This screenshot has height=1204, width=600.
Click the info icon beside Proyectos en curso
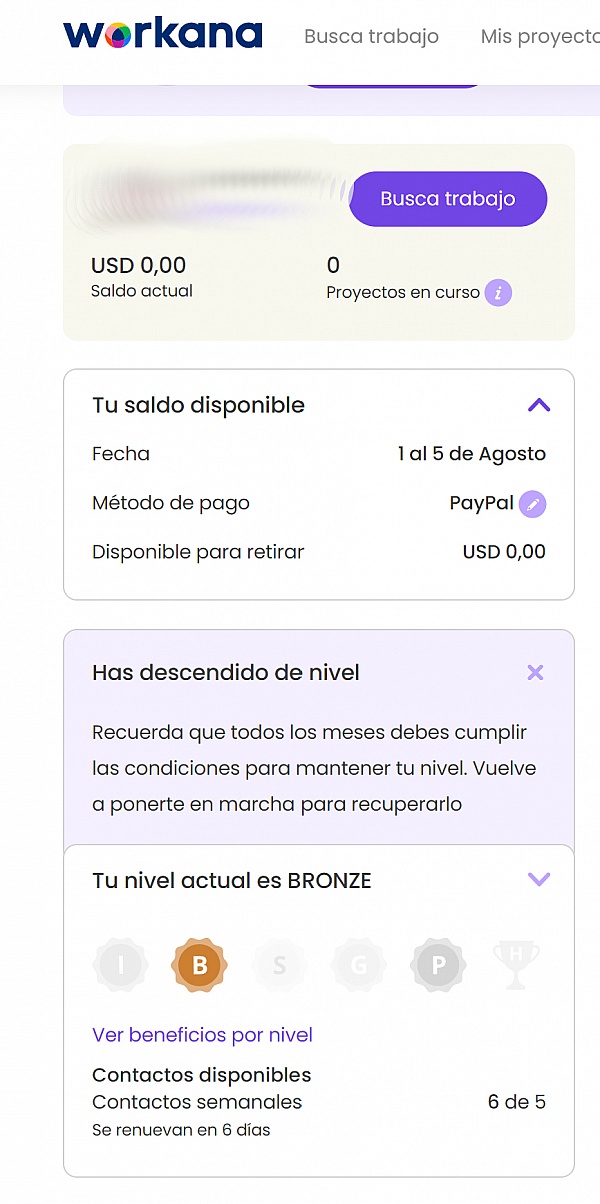pyautogui.click(x=498, y=293)
